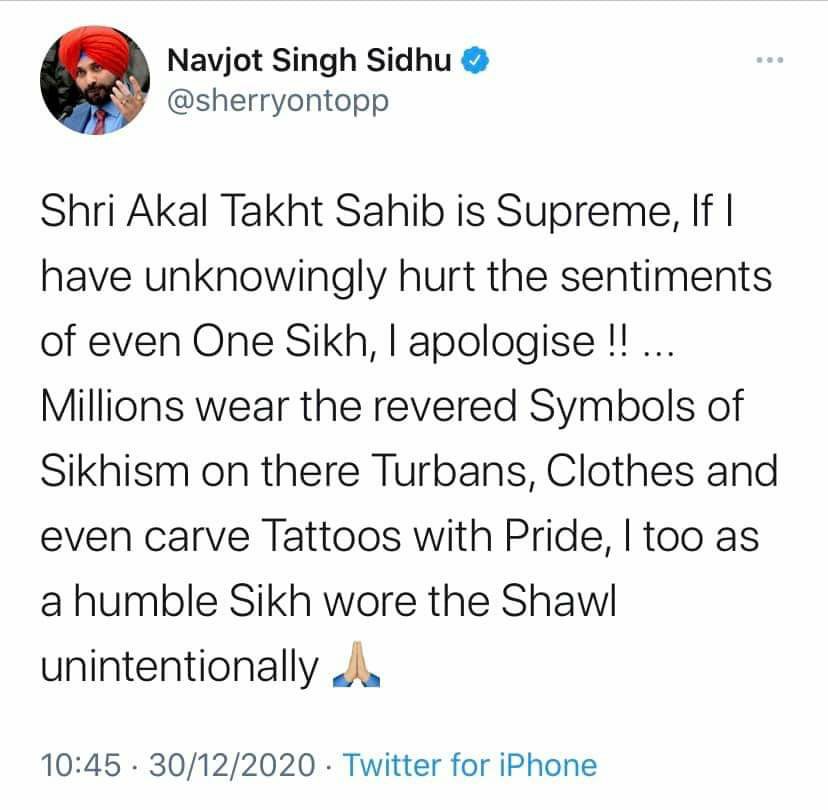Click the word "unintentionally" in the tweet
Screen dimensions: 828x810
coord(177,667)
